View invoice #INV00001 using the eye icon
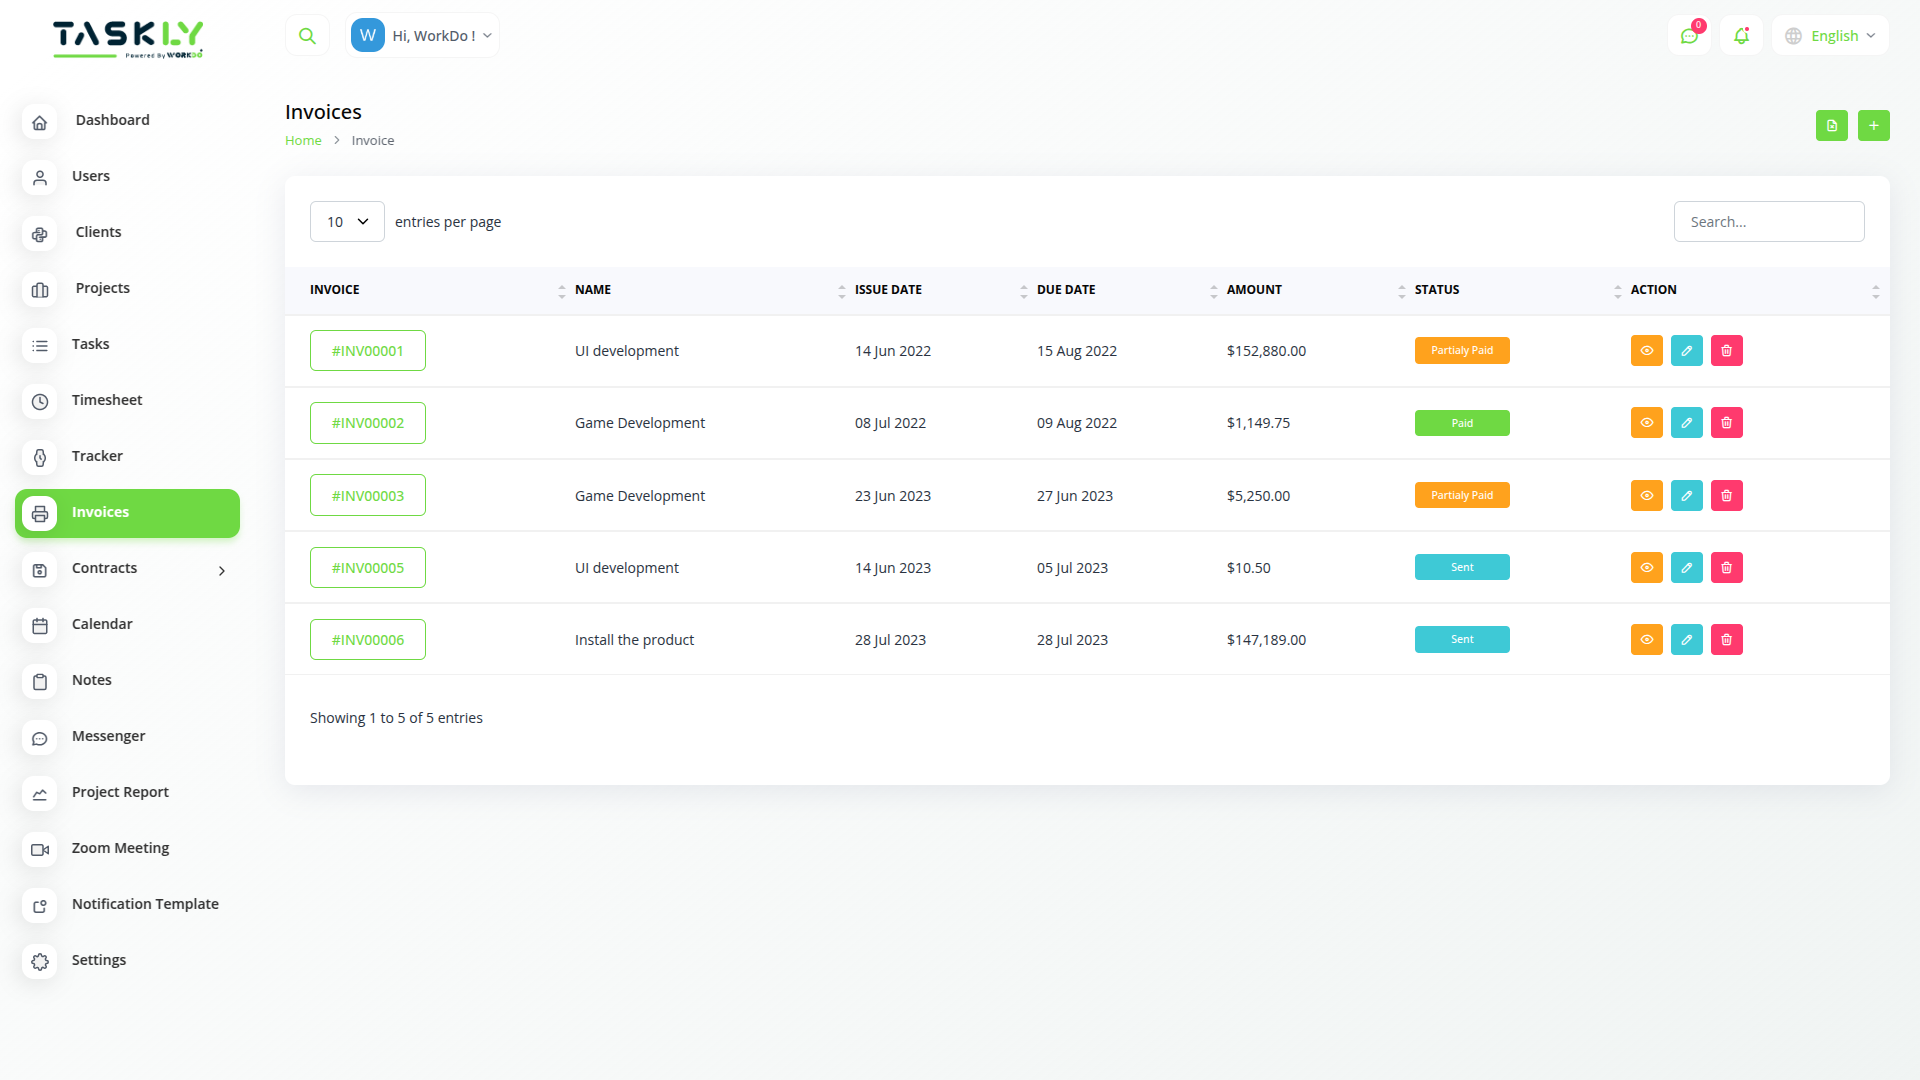 point(1646,350)
